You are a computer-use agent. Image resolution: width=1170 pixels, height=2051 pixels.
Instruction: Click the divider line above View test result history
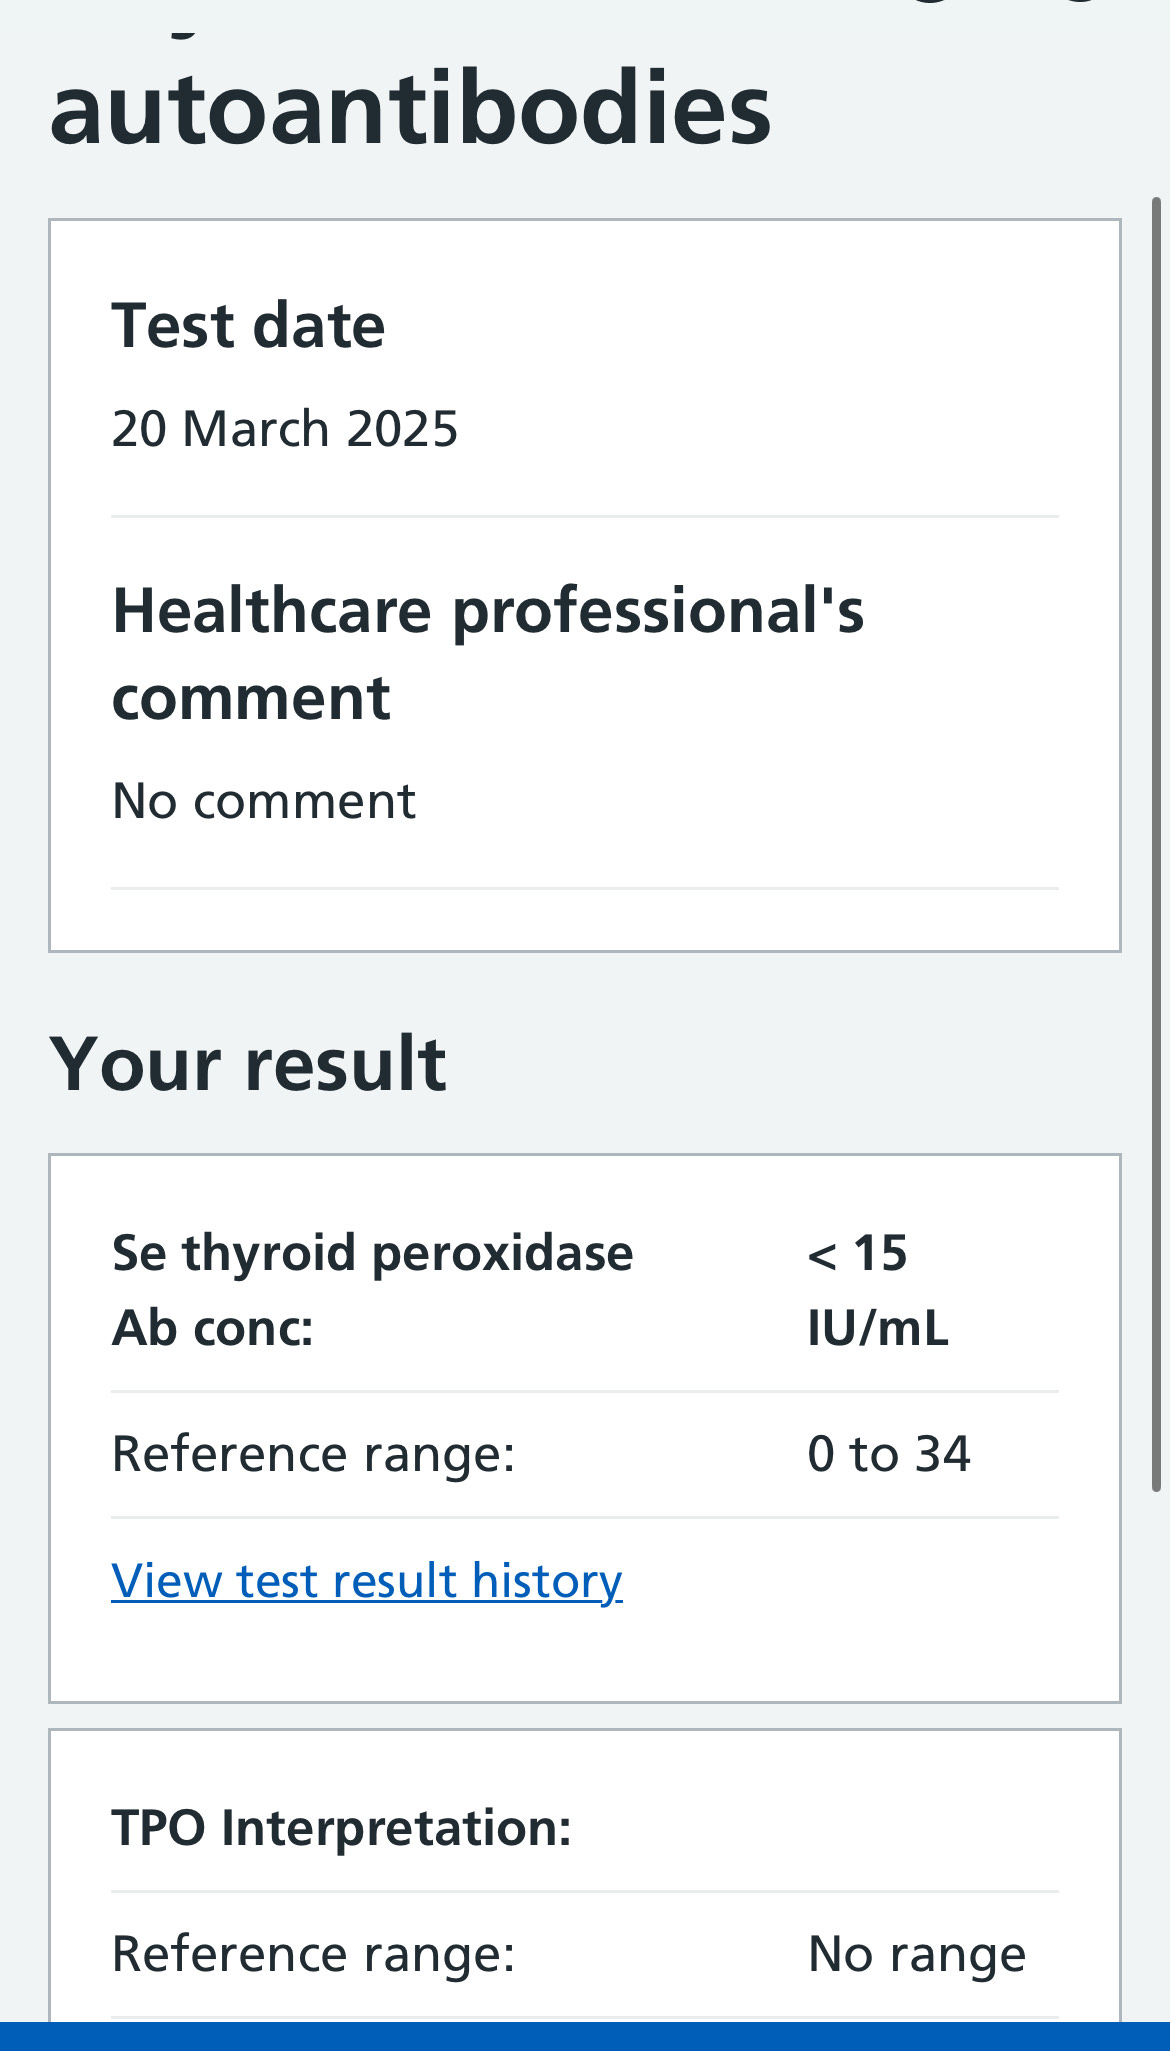(585, 1518)
